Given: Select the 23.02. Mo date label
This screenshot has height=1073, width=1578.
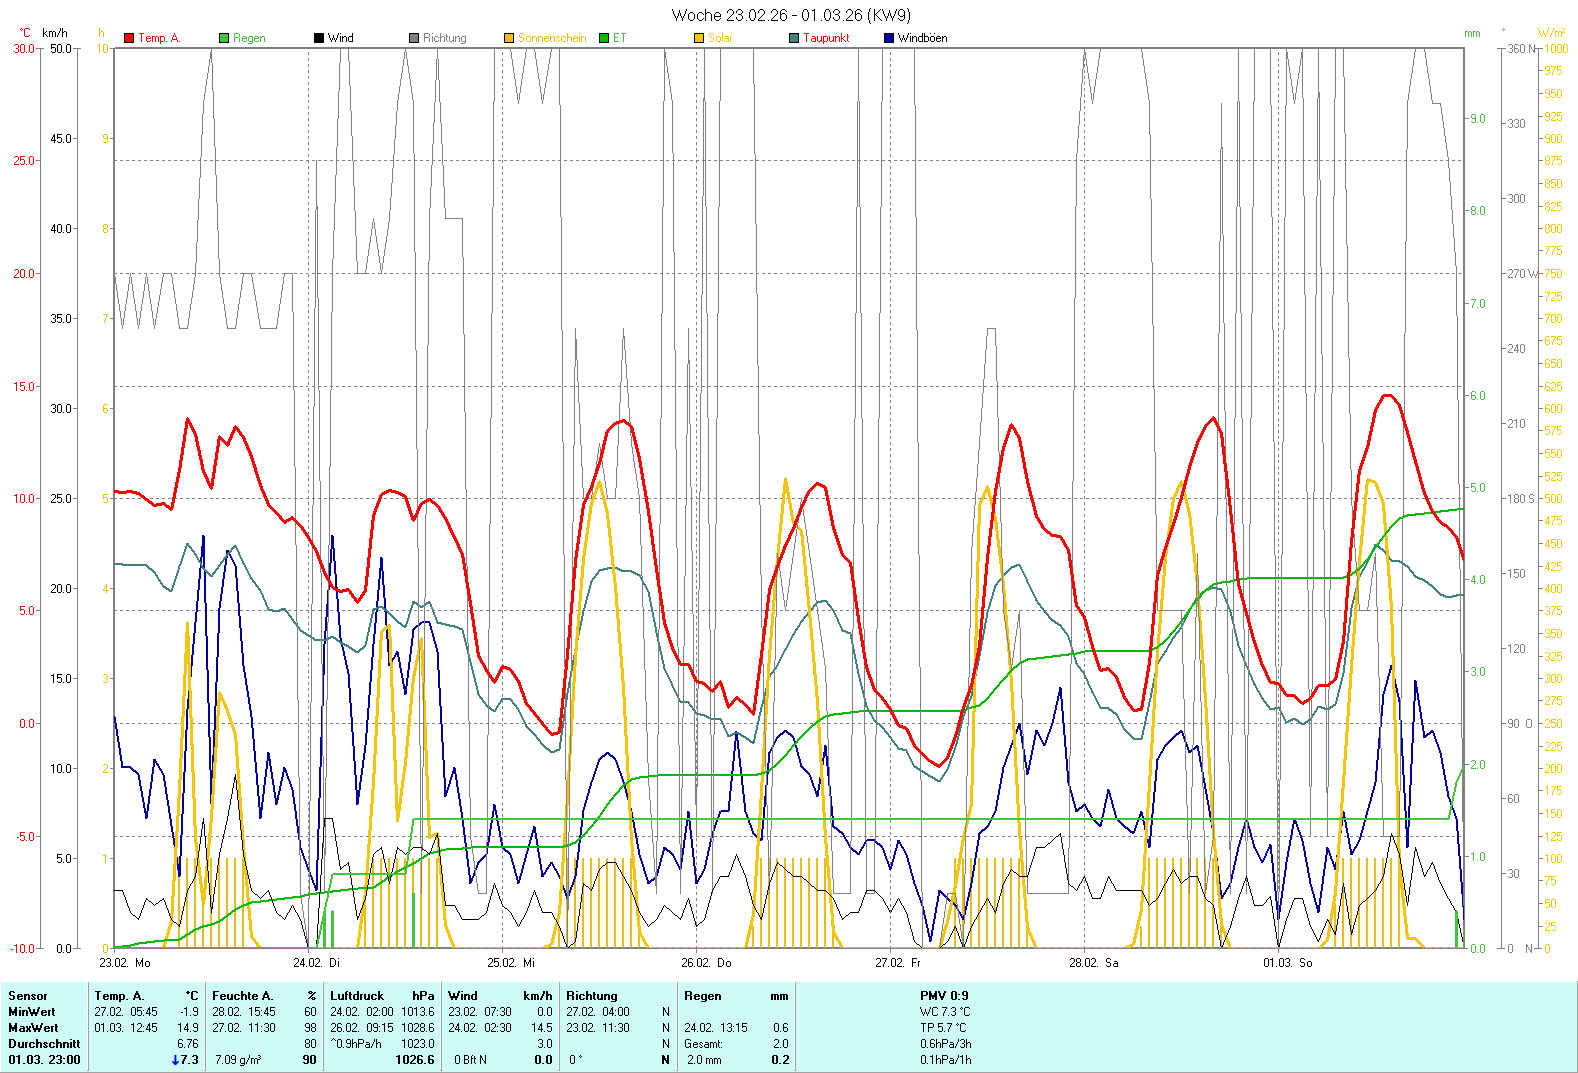Looking at the screenshot, I should [x=125, y=963].
